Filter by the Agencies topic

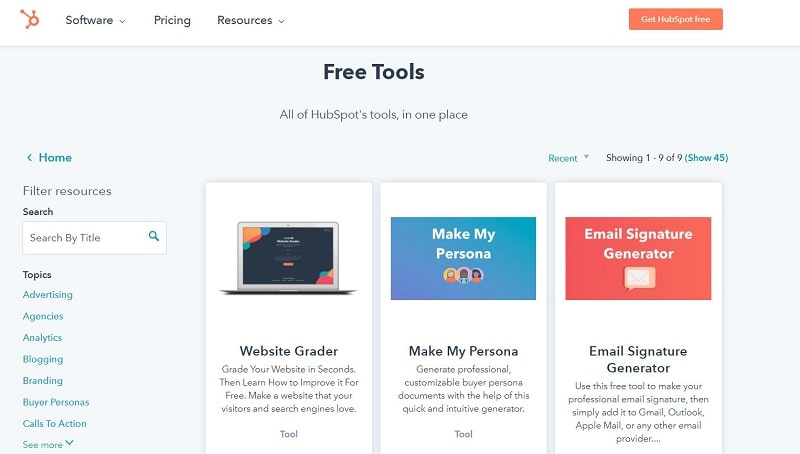click(43, 316)
